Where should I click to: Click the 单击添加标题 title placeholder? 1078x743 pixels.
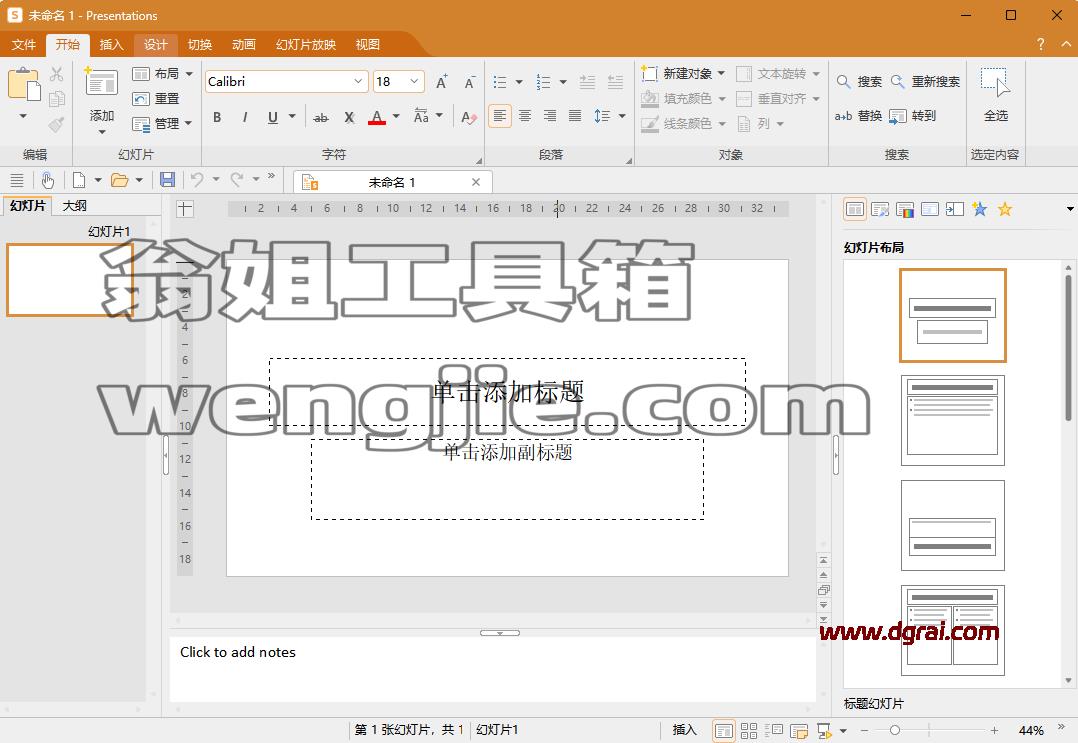pos(507,392)
